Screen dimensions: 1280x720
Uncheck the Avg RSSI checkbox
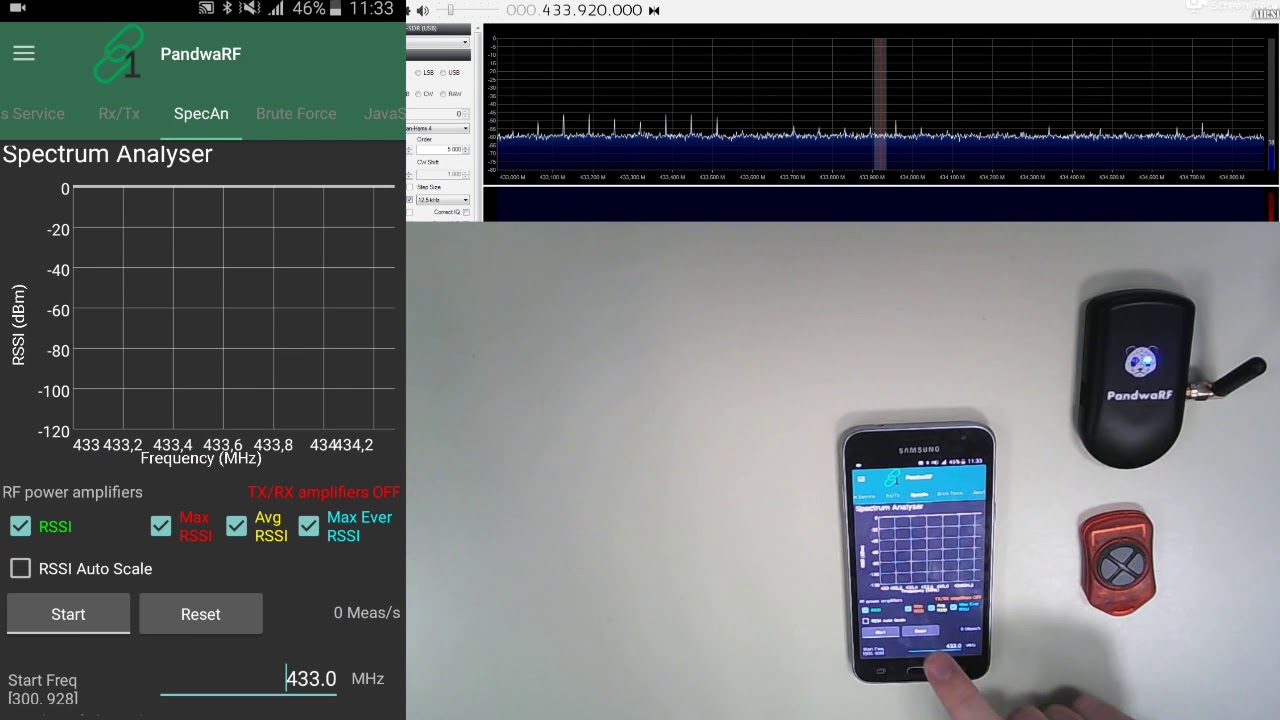pos(236,526)
